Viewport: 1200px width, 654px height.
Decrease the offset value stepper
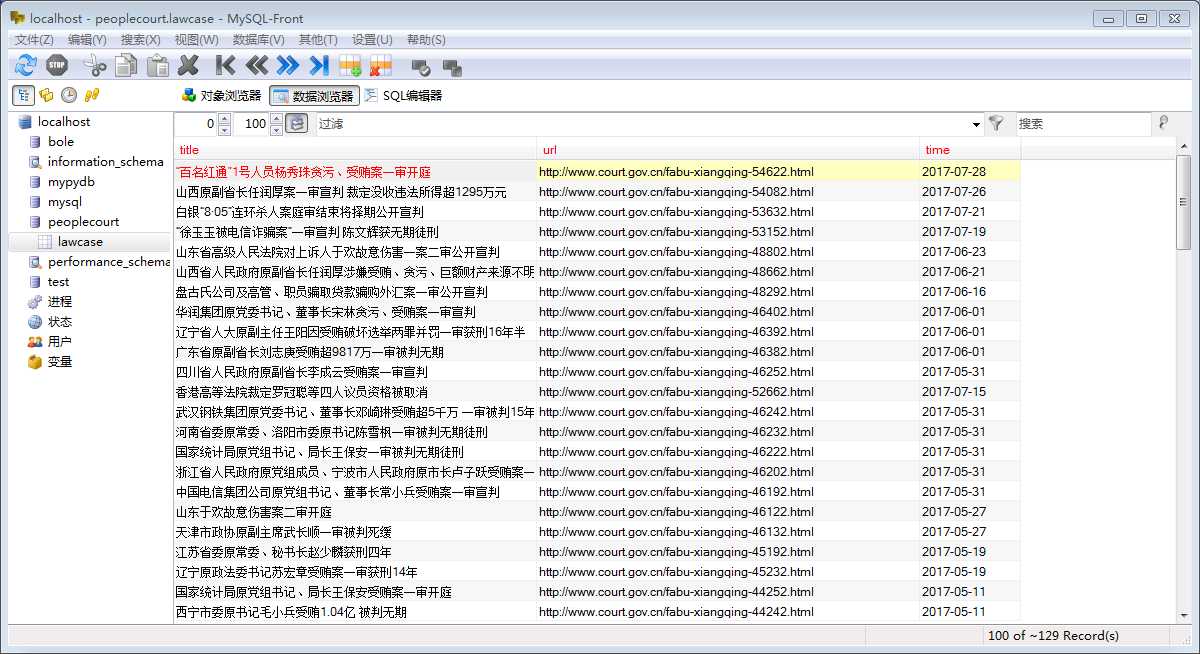[224, 129]
